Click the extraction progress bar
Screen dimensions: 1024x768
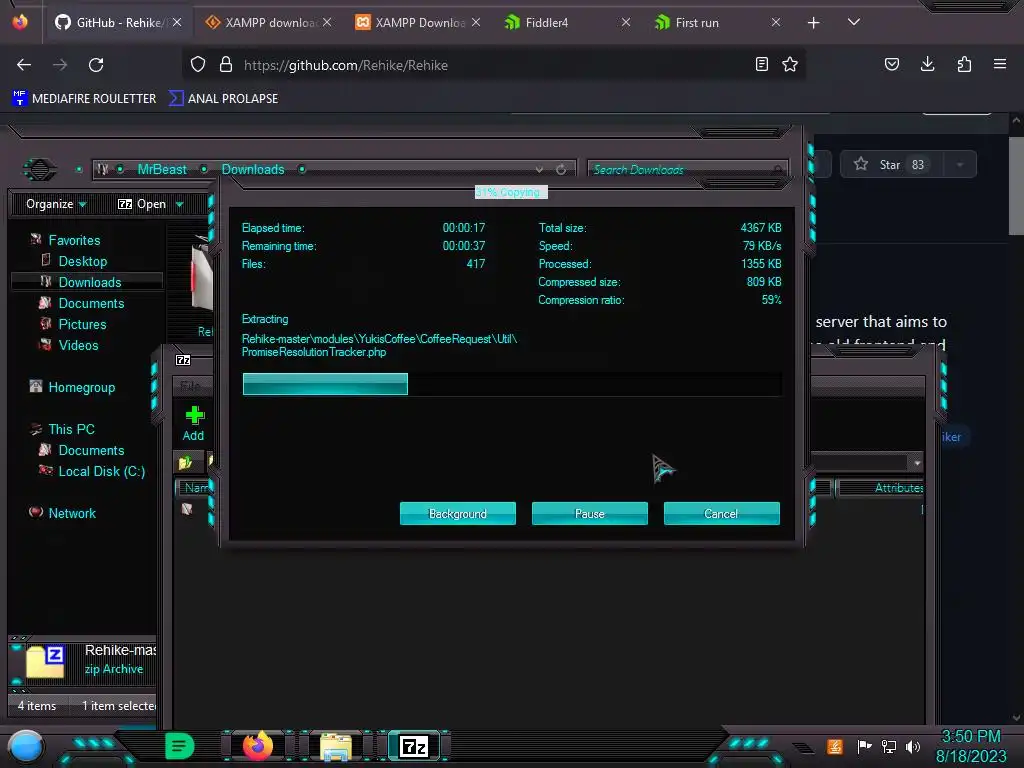[511, 384]
